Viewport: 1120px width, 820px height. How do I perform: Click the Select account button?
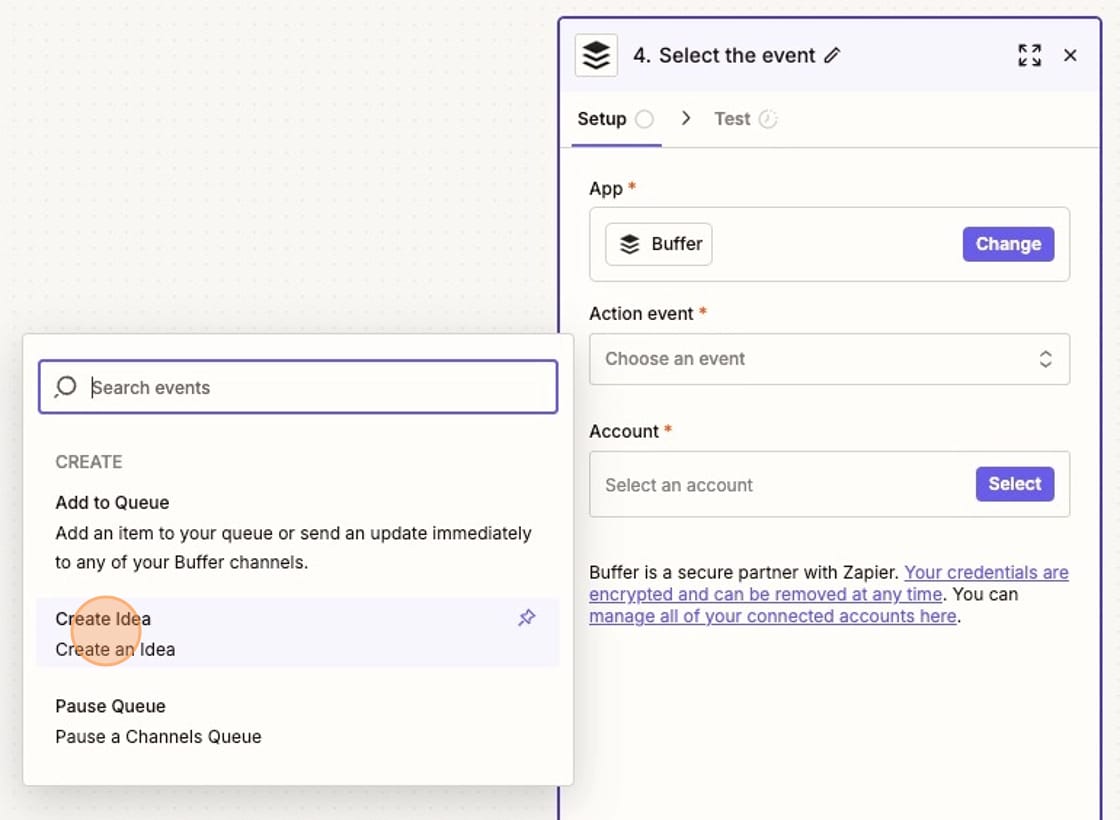[x=1014, y=484]
